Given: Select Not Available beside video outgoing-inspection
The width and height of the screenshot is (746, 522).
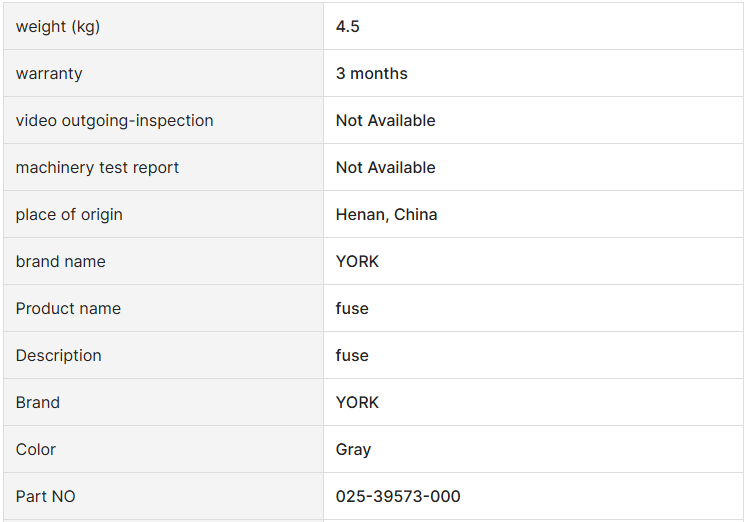Looking at the screenshot, I should click(x=386, y=121).
